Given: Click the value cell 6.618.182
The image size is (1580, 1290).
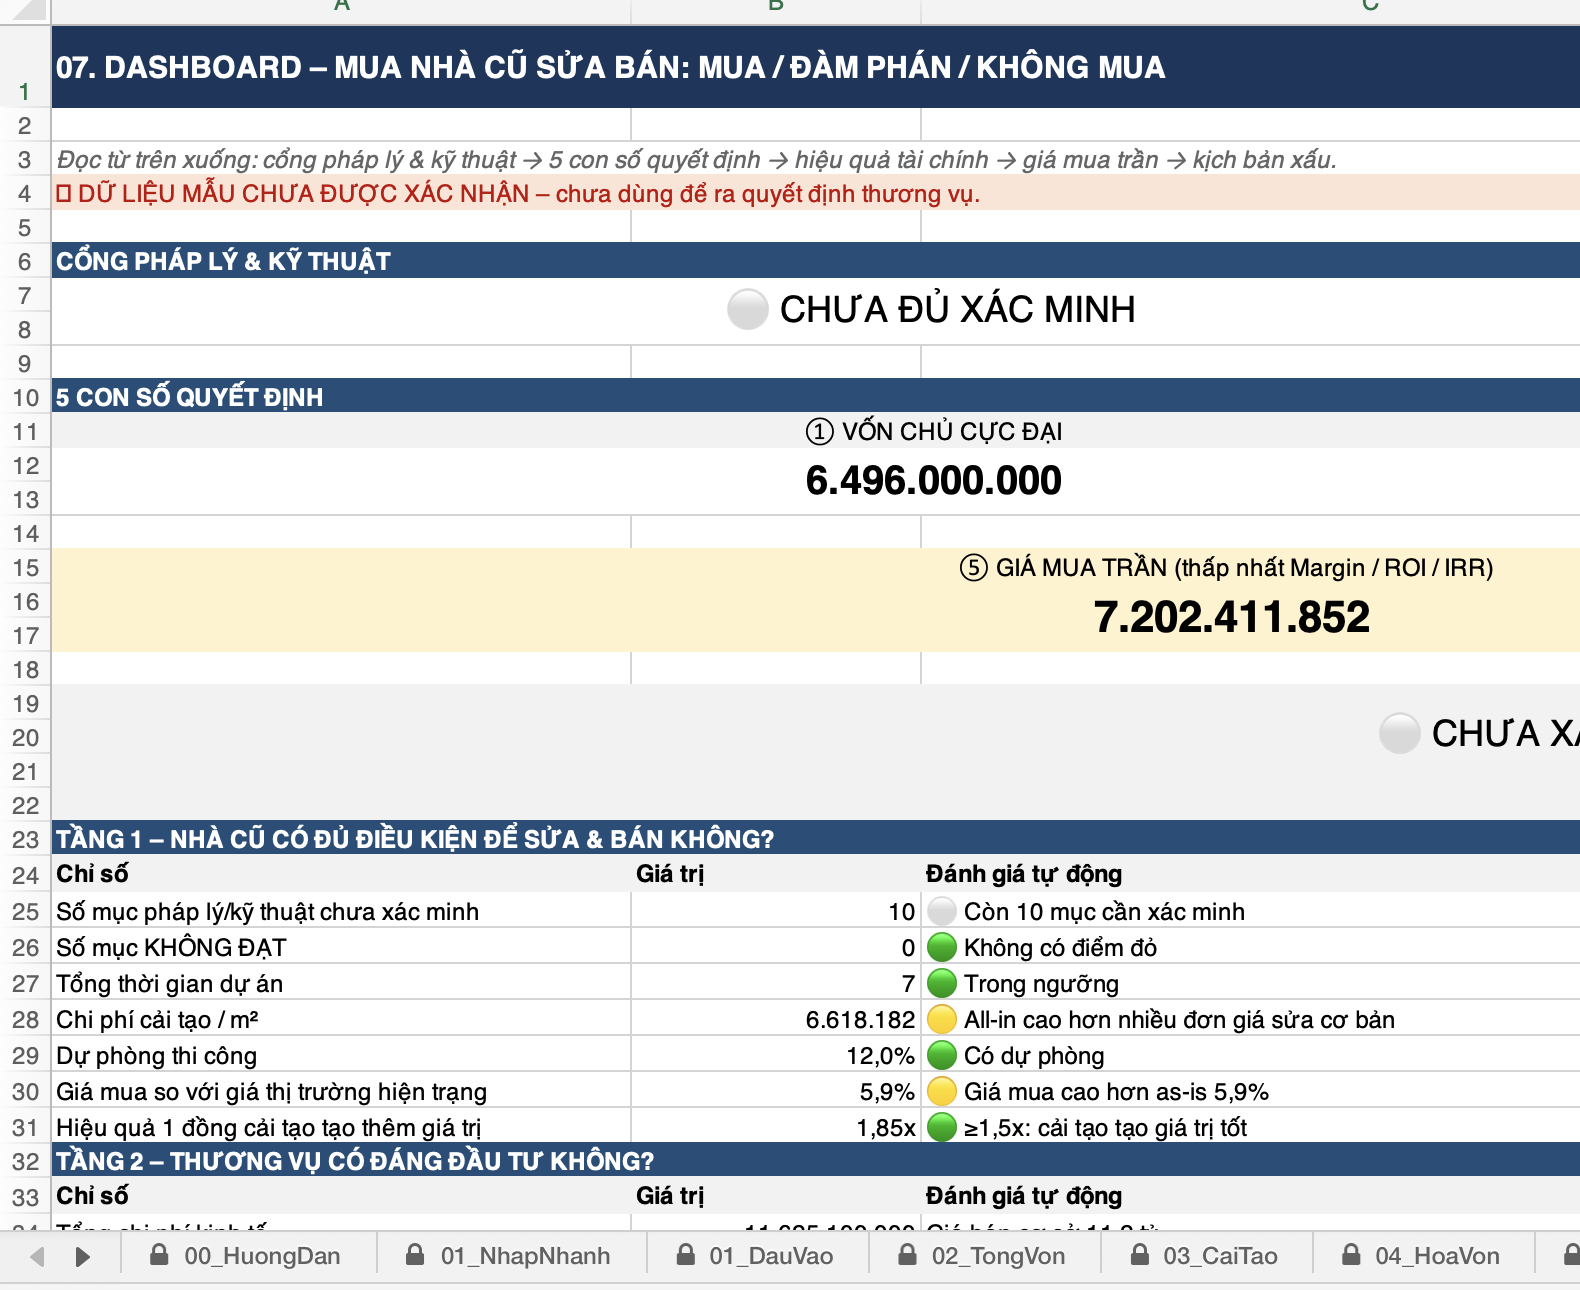Looking at the screenshot, I should [x=776, y=1019].
